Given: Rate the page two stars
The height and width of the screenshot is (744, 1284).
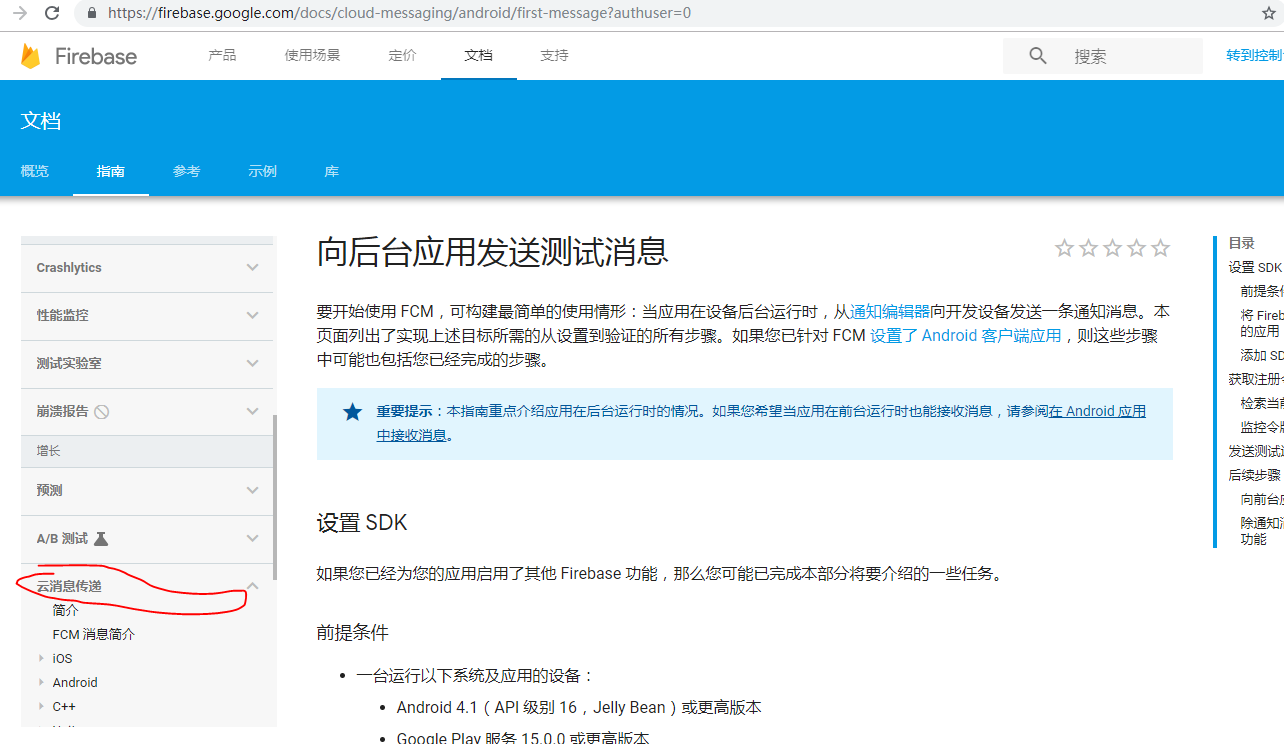Looking at the screenshot, I should 1088,248.
